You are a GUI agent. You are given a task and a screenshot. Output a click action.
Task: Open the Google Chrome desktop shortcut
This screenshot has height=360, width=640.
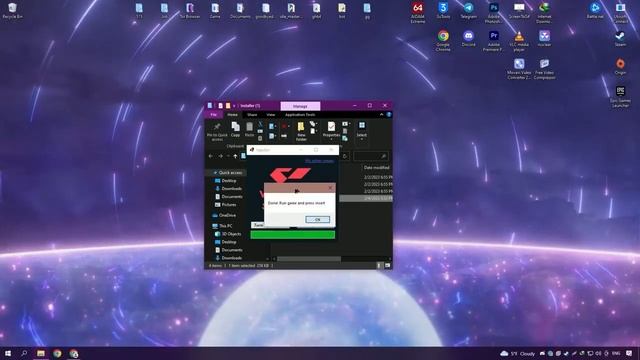tap(443, 40)
